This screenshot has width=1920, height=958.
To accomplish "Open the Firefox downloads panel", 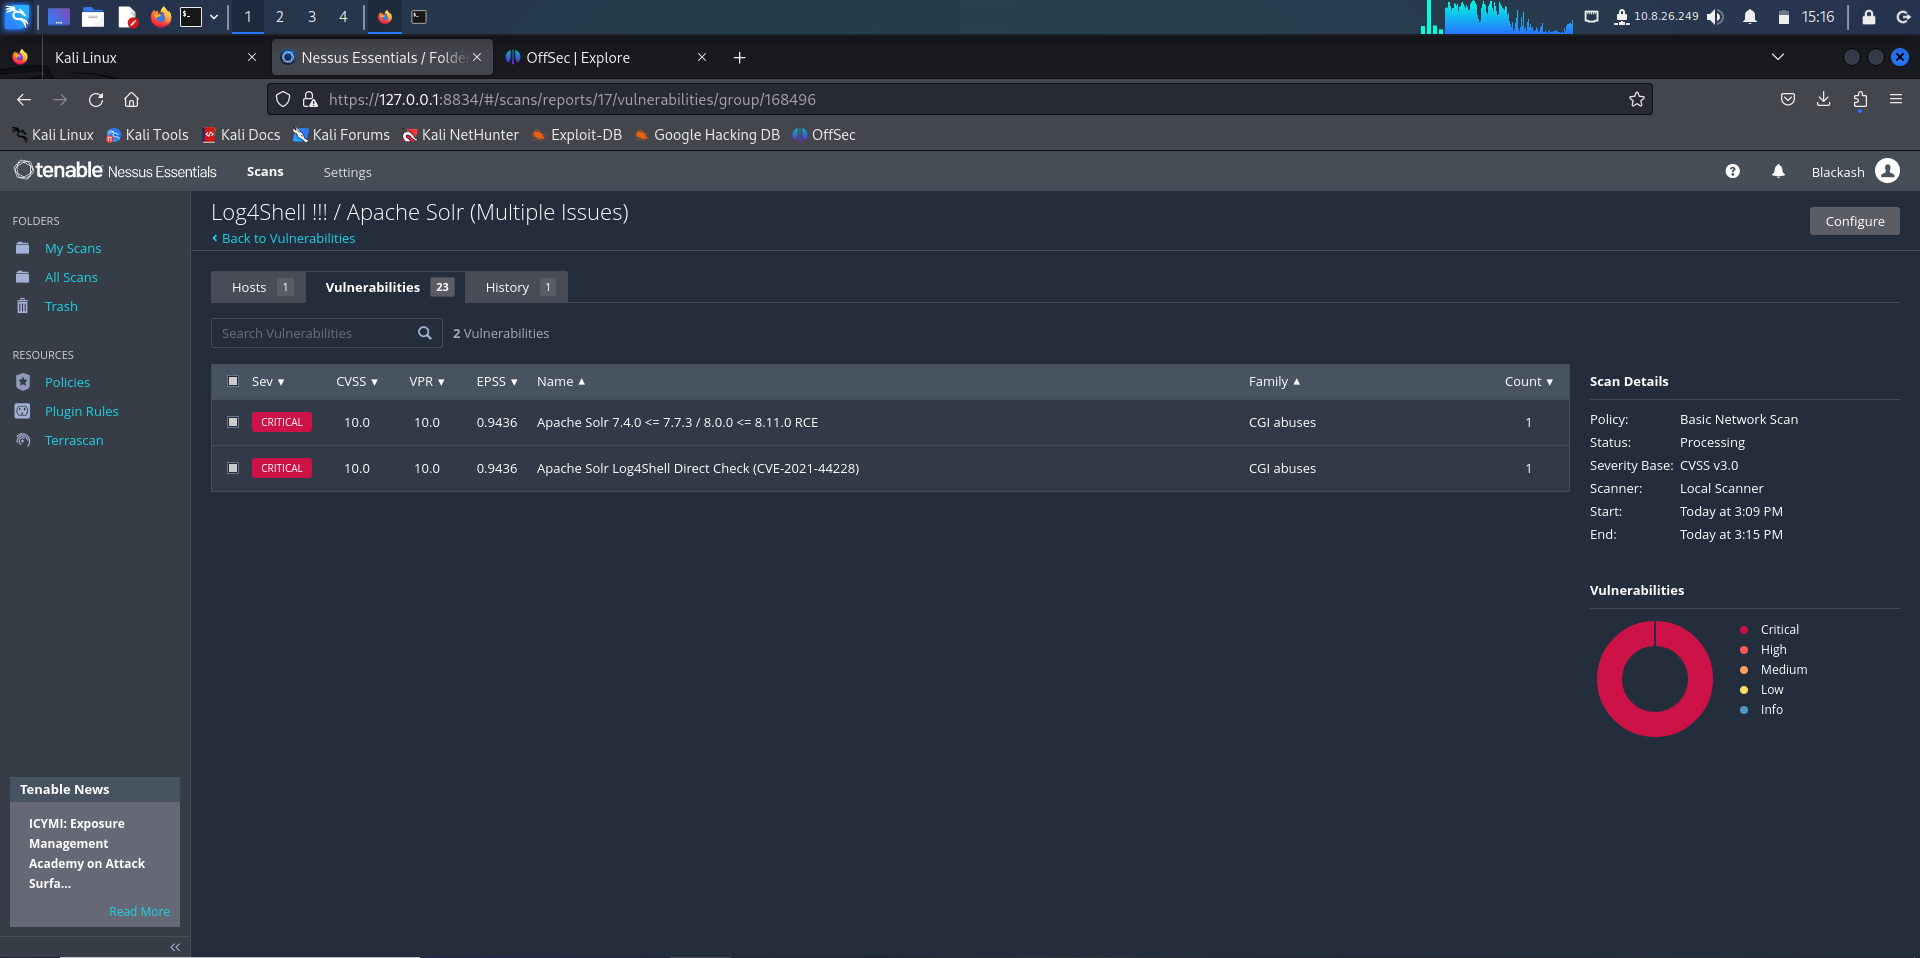I will tap(1824, 99).
